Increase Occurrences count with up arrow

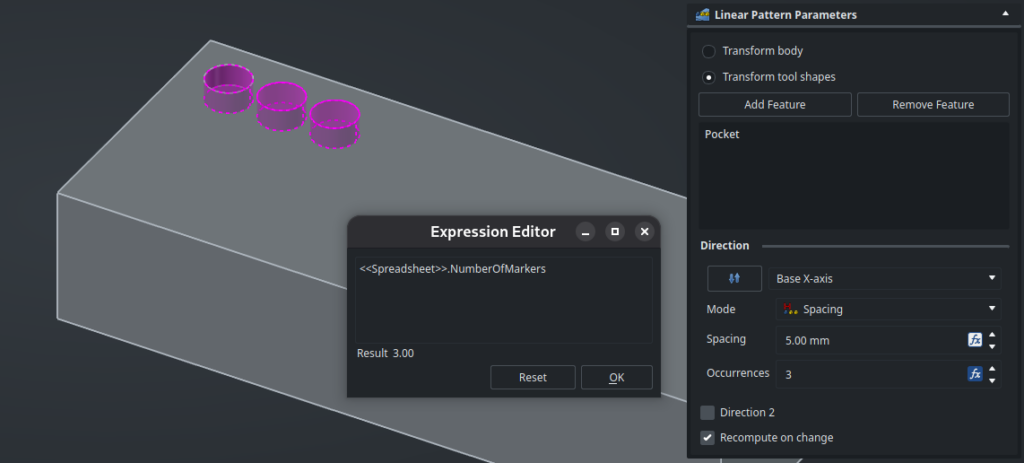tap(992, 369)
